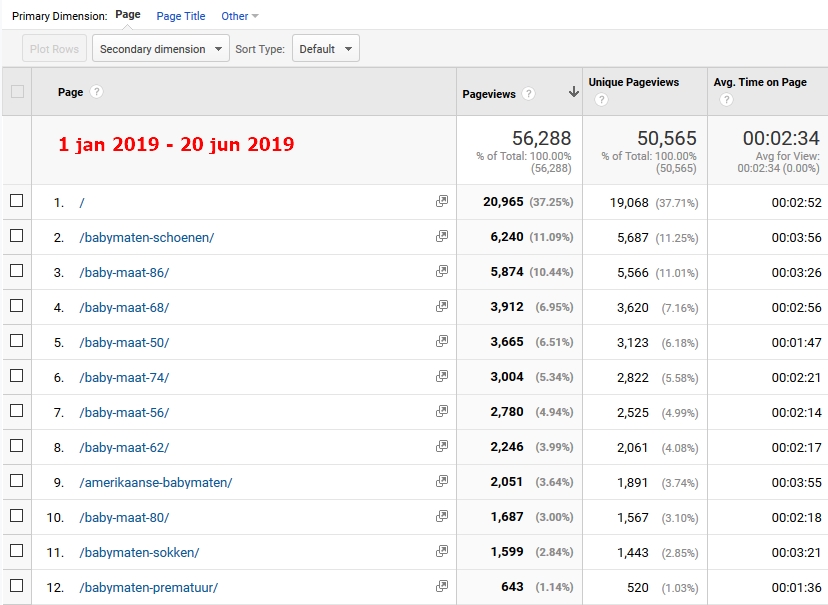Select checkbox for /babymaten-sokken/ row
The image size is (828, 605).
point(17,551)
